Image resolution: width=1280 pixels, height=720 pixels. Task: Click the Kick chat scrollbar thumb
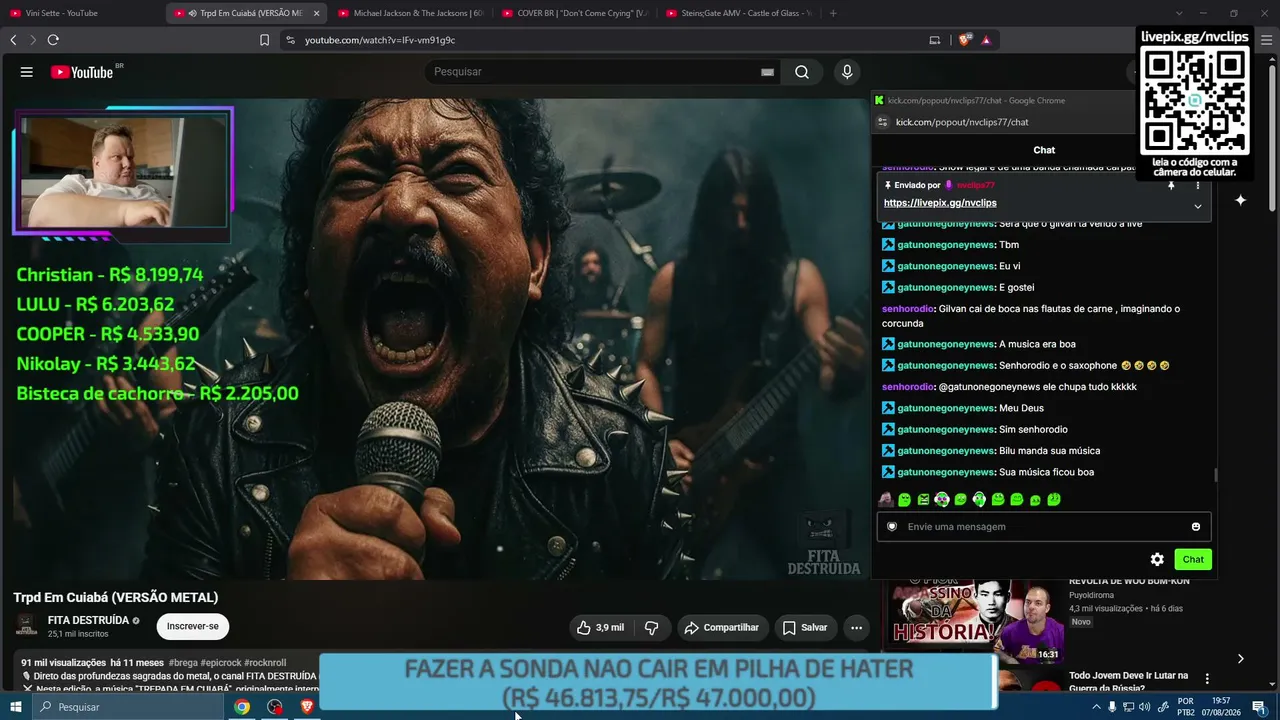tap(1216, 475)
